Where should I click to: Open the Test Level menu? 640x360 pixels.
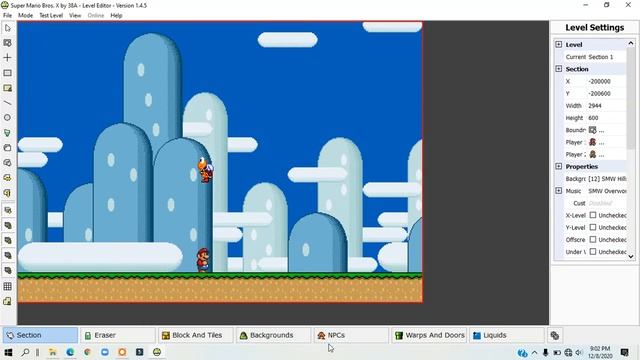pyautogui.click(x=51, y=16)
